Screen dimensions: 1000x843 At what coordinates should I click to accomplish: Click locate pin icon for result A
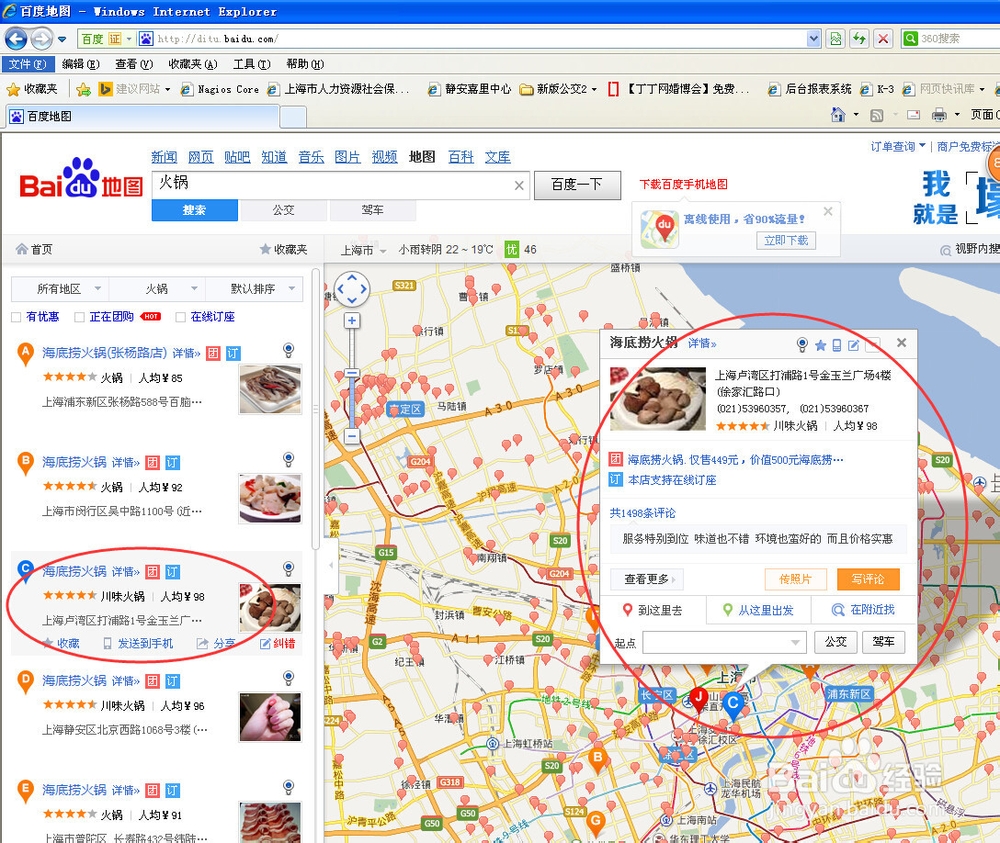288,349
